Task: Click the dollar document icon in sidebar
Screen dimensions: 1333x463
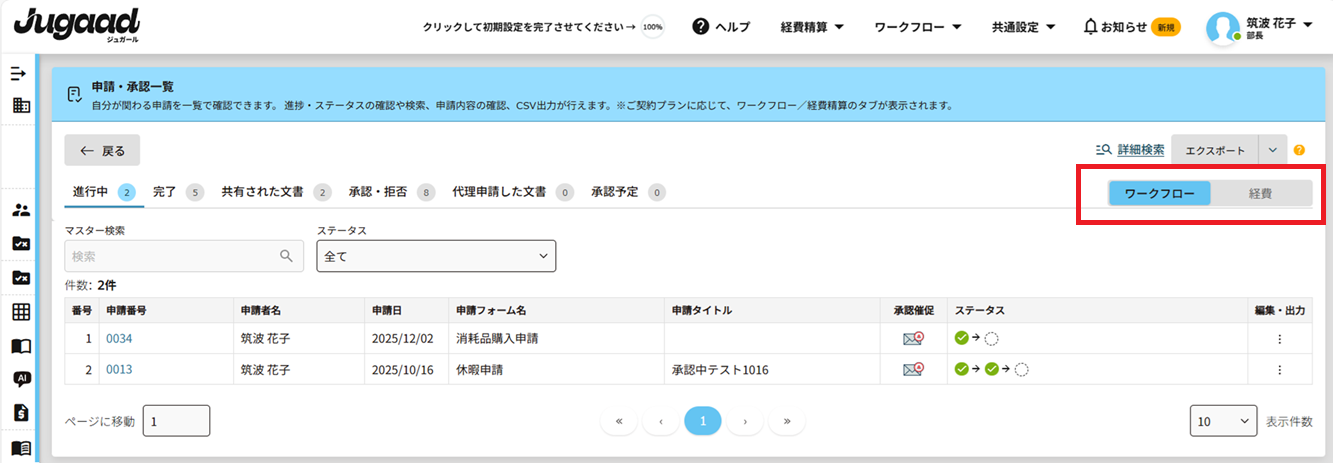Action: (21, 412)
